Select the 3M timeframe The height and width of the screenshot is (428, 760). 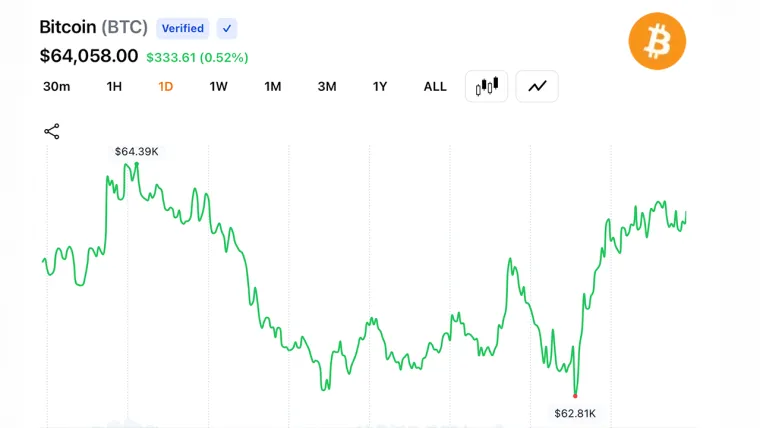coord(327,87)
